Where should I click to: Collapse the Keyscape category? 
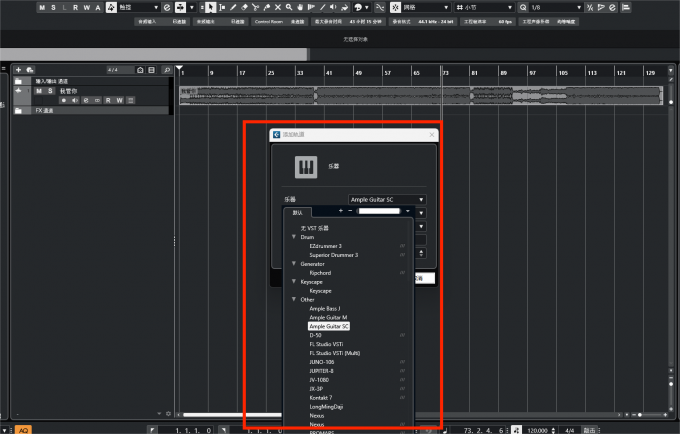[x=294, y=281]
